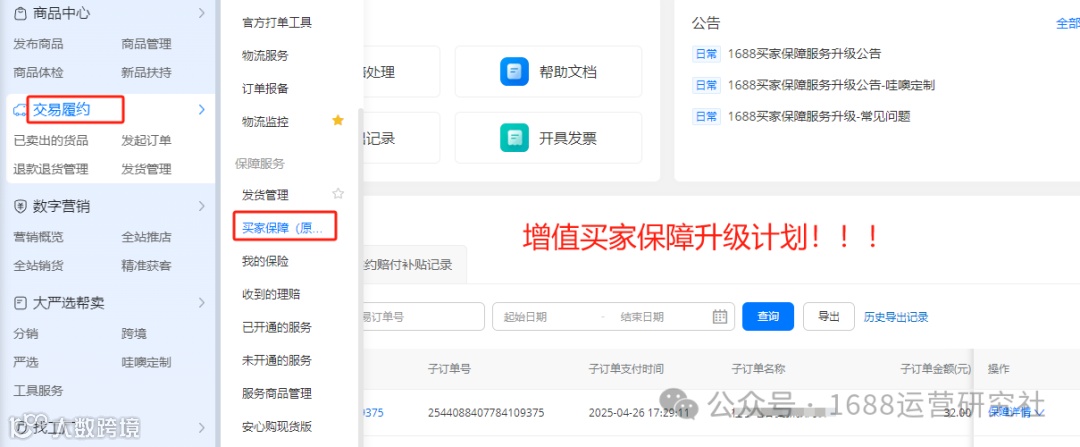Click the 订单号 search input field

pyautogui.click(x=422, y=317)
